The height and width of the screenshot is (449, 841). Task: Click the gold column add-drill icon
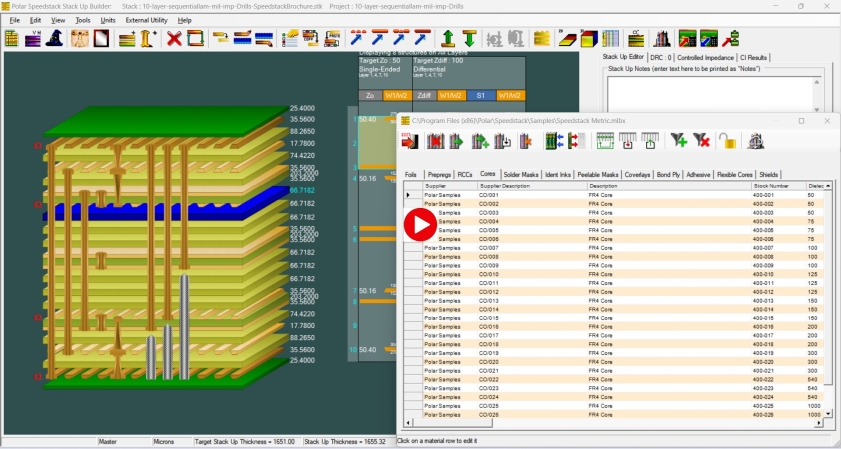coord(148,38)
